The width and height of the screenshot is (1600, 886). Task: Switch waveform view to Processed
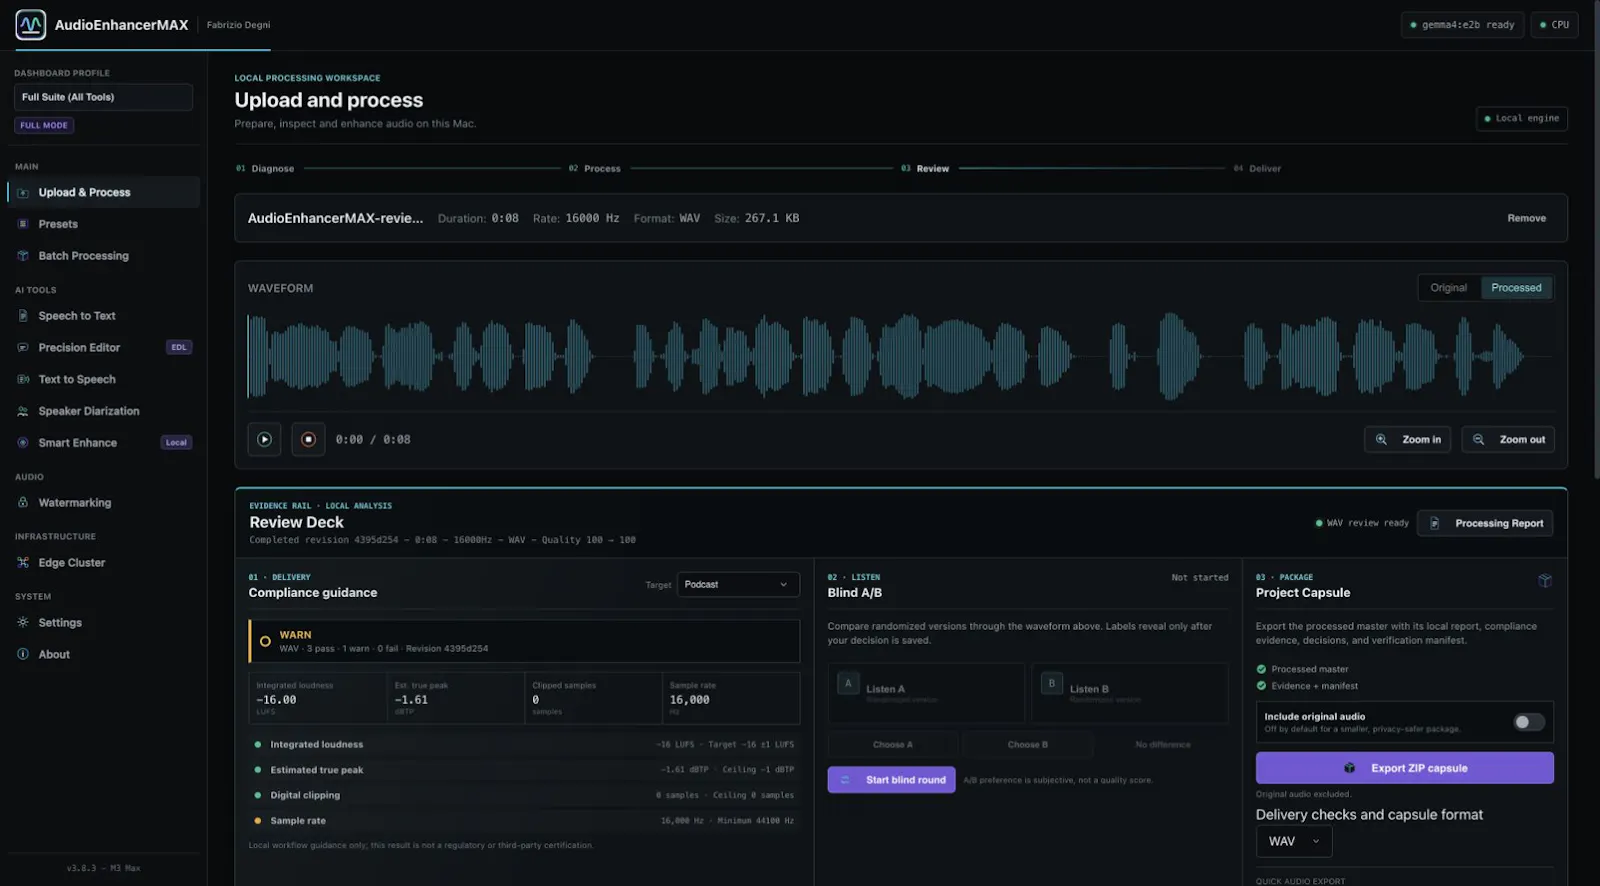click(1516, 288)
